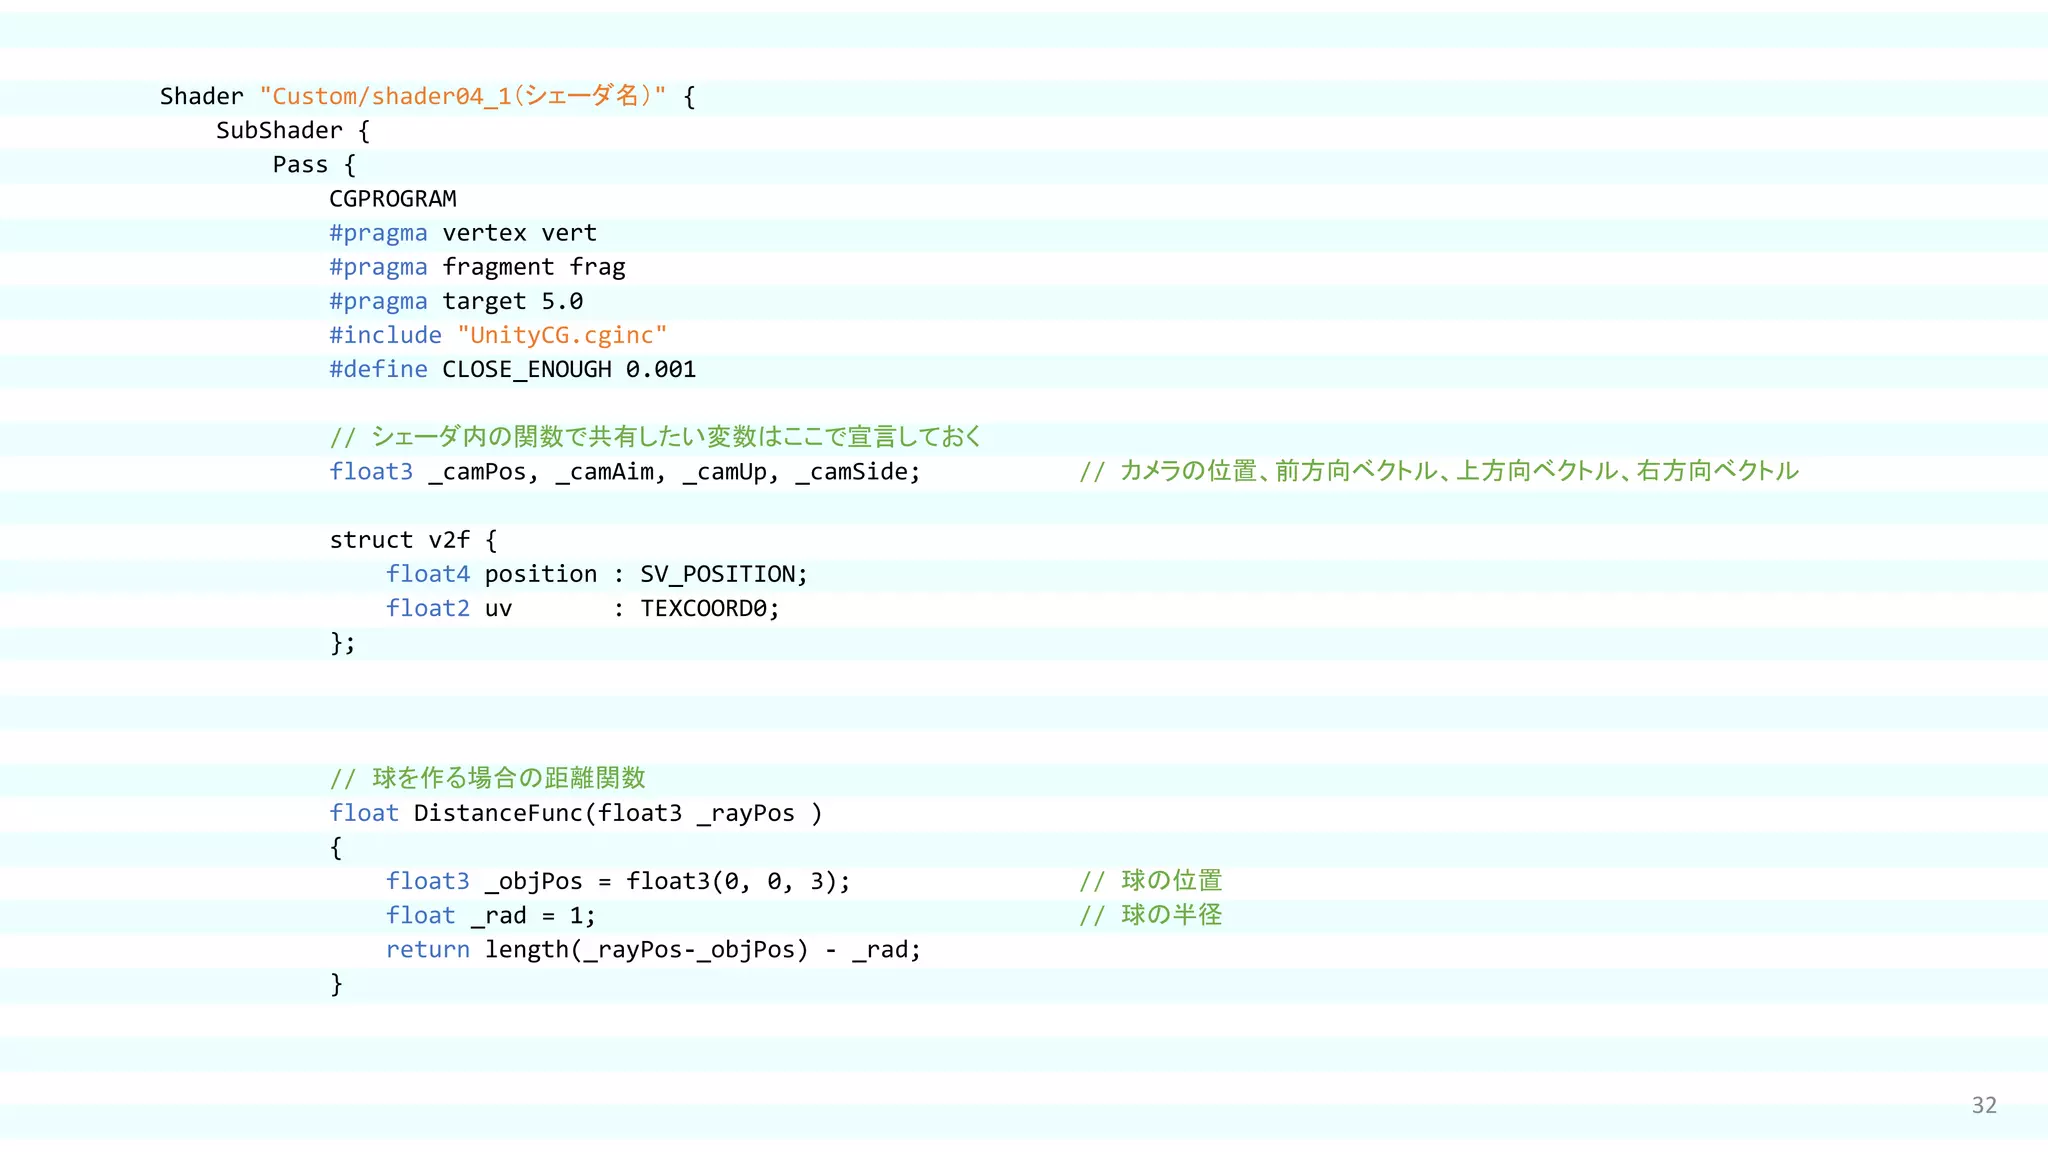Click the Pass { line
The height and width of the screenshot is (1152, 2048).
pos(314,165)
